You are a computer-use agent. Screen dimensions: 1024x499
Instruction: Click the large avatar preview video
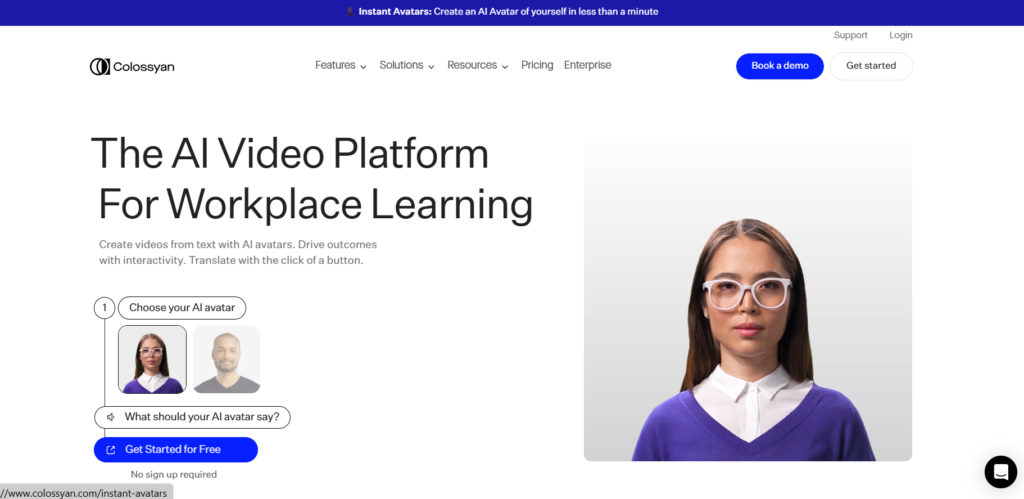[x=747, y=300]
